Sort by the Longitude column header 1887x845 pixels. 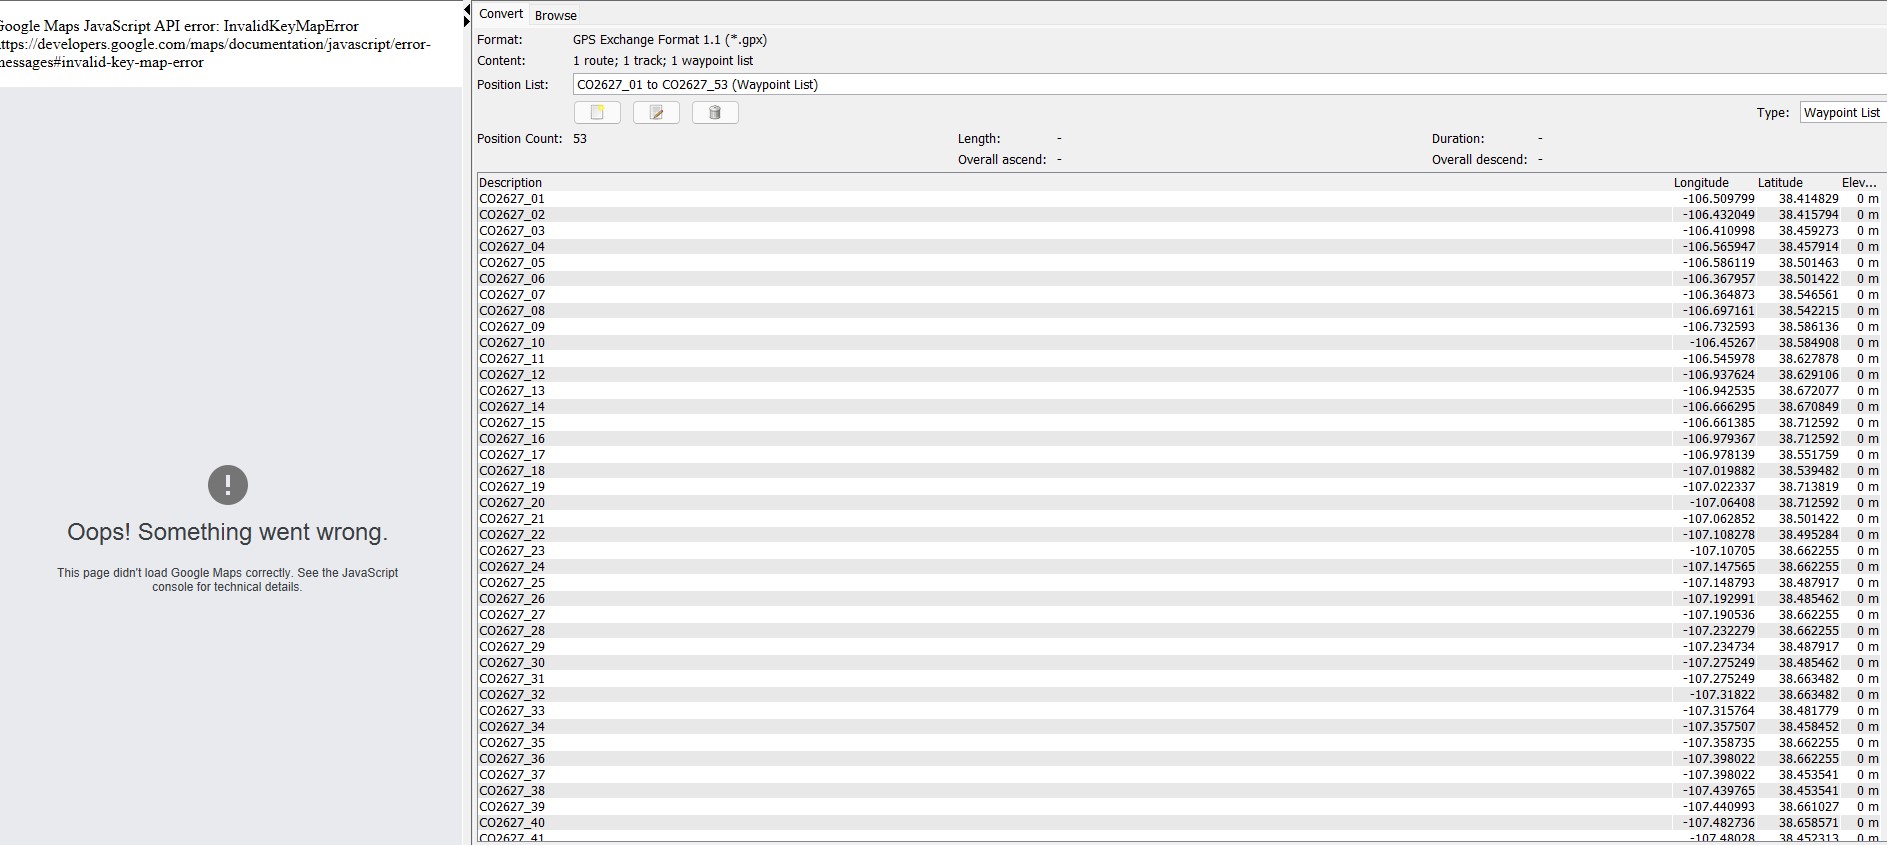coord(1700,183)
